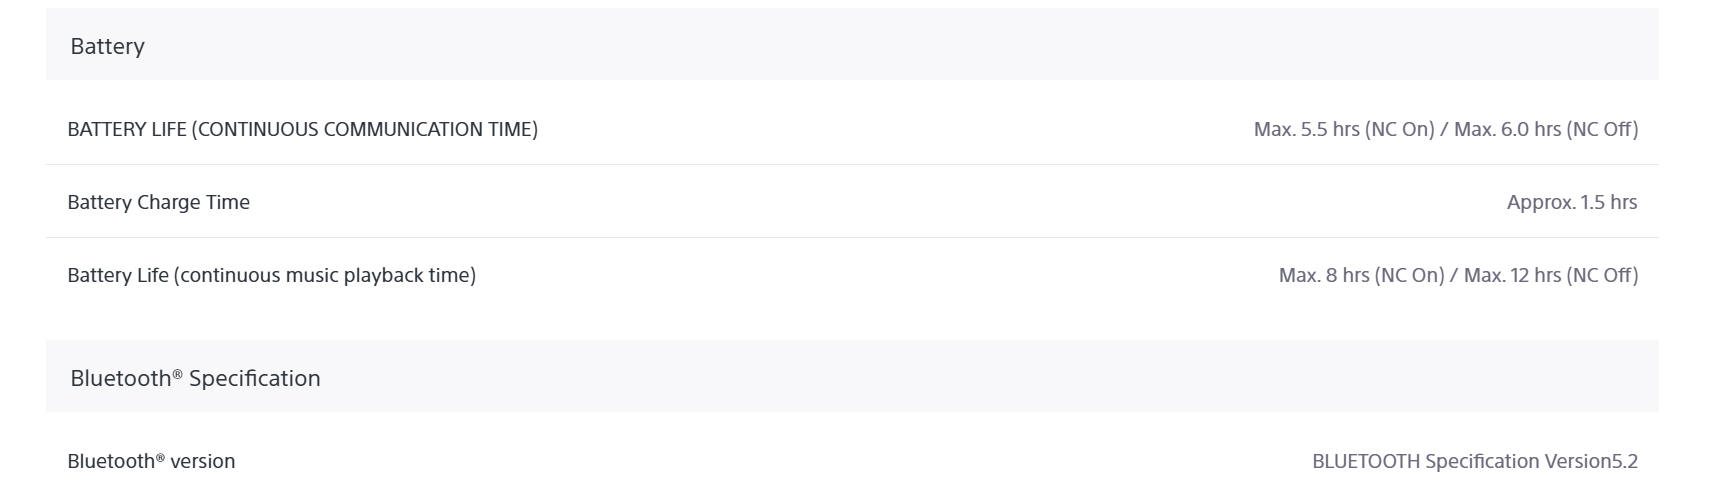The height and width of the screenshot is (496, 1720).
Task: Click the Bluetooth® version label
Action: pos(151,461)
